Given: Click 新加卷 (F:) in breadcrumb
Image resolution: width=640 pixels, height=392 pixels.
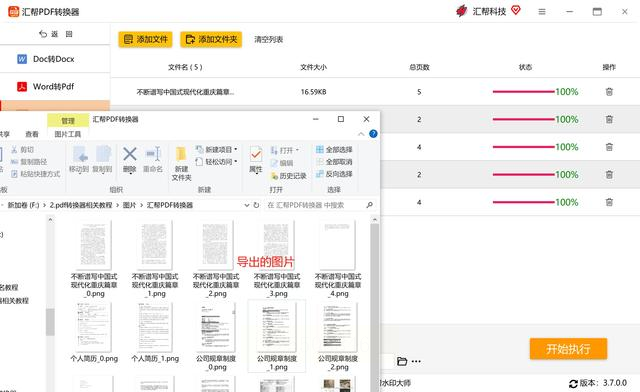Looking at the screenshot, I should [23, 205].
